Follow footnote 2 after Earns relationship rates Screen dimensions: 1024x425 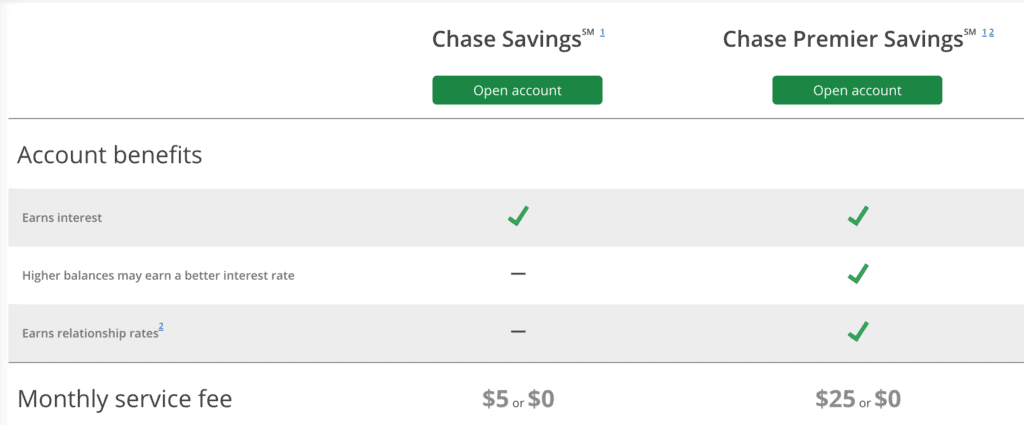click(161, 328)
